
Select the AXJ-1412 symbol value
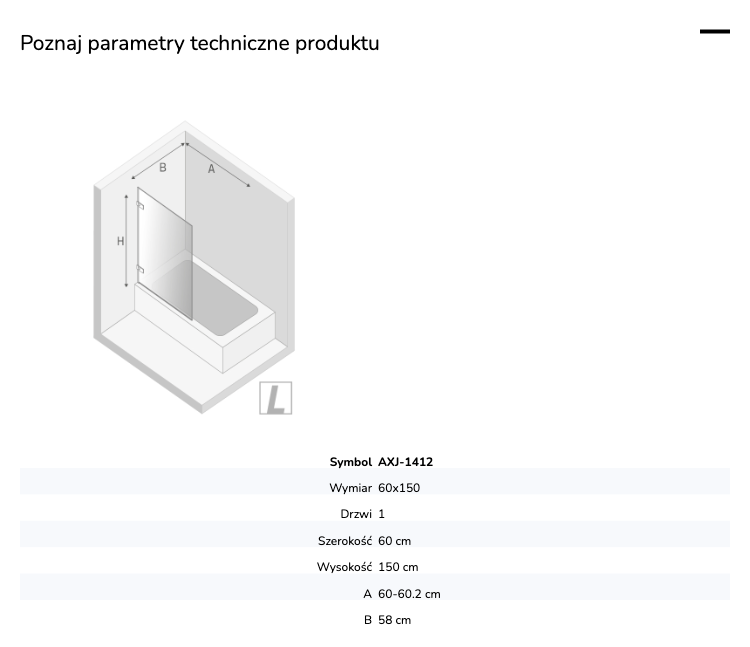point(406,462)
